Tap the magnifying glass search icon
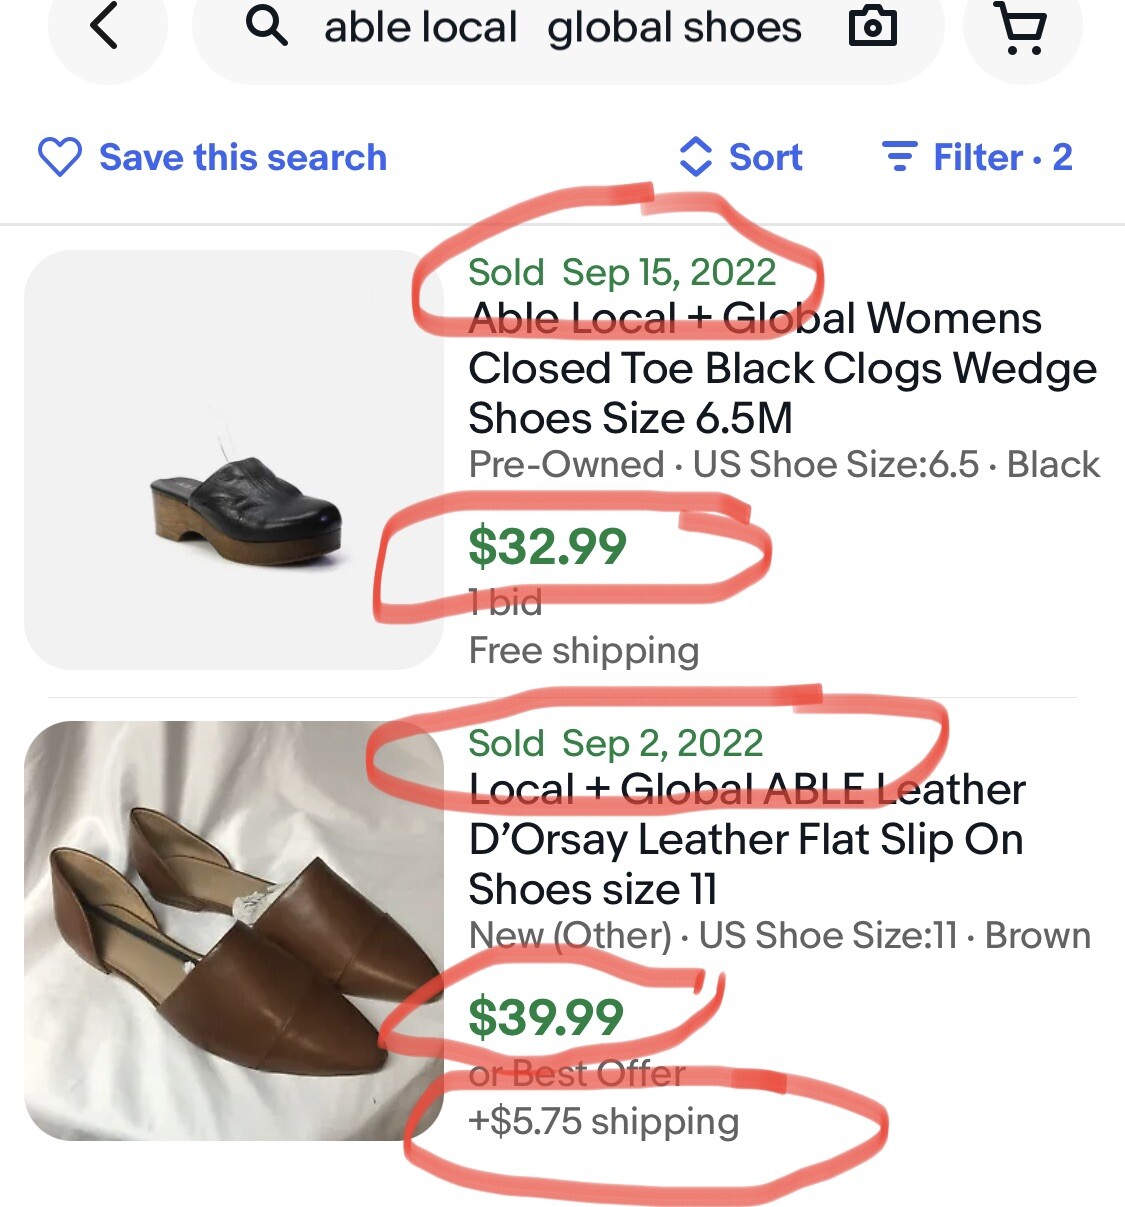The height and width of the screenshot is (1207, 1125). [266, 26]
